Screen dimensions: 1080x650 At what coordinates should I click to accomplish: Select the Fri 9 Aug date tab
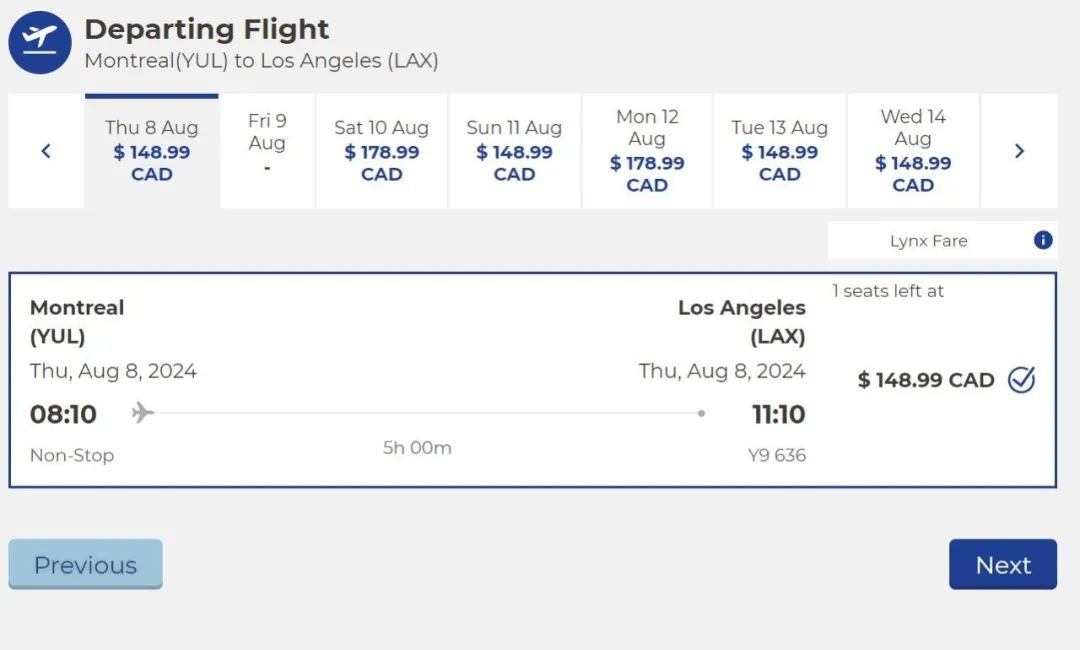click(267, 151)
